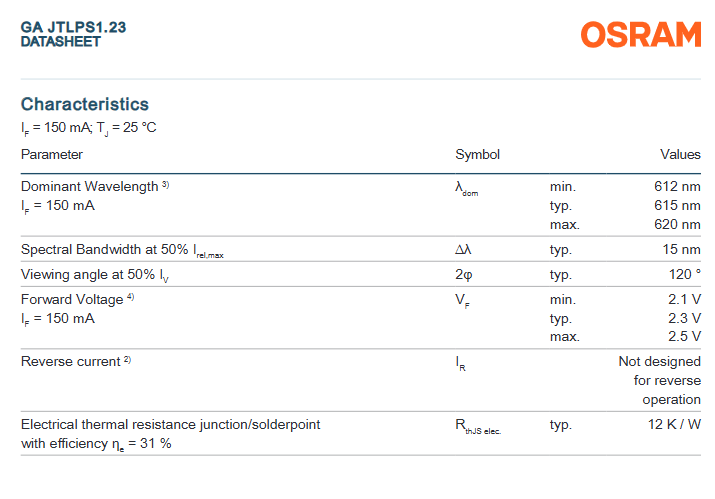Open footnote 3 beside Dominant Wavelength
The height and width of the screenshot is (499, 715).
coord(166,185)
